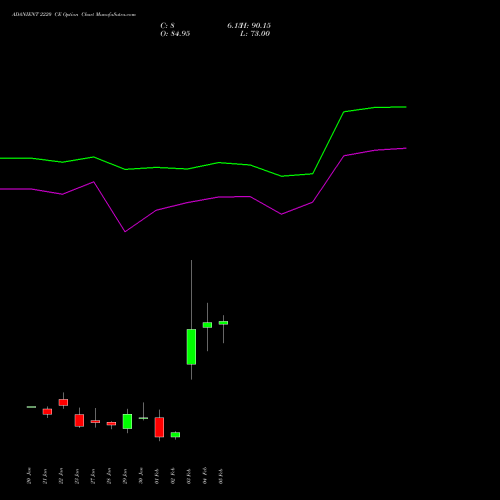Click the 27 Jan axis date label

93,476
